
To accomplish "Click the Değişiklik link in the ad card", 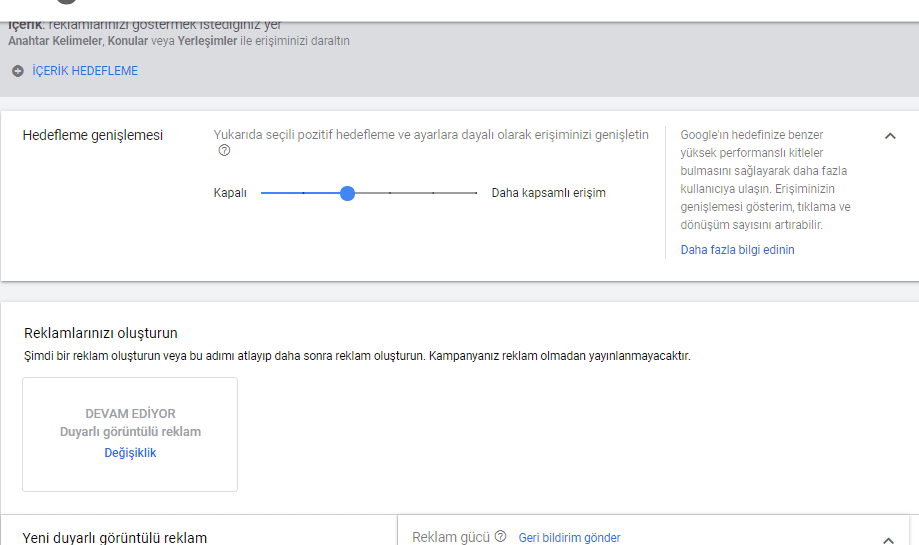I will [130, 453].
